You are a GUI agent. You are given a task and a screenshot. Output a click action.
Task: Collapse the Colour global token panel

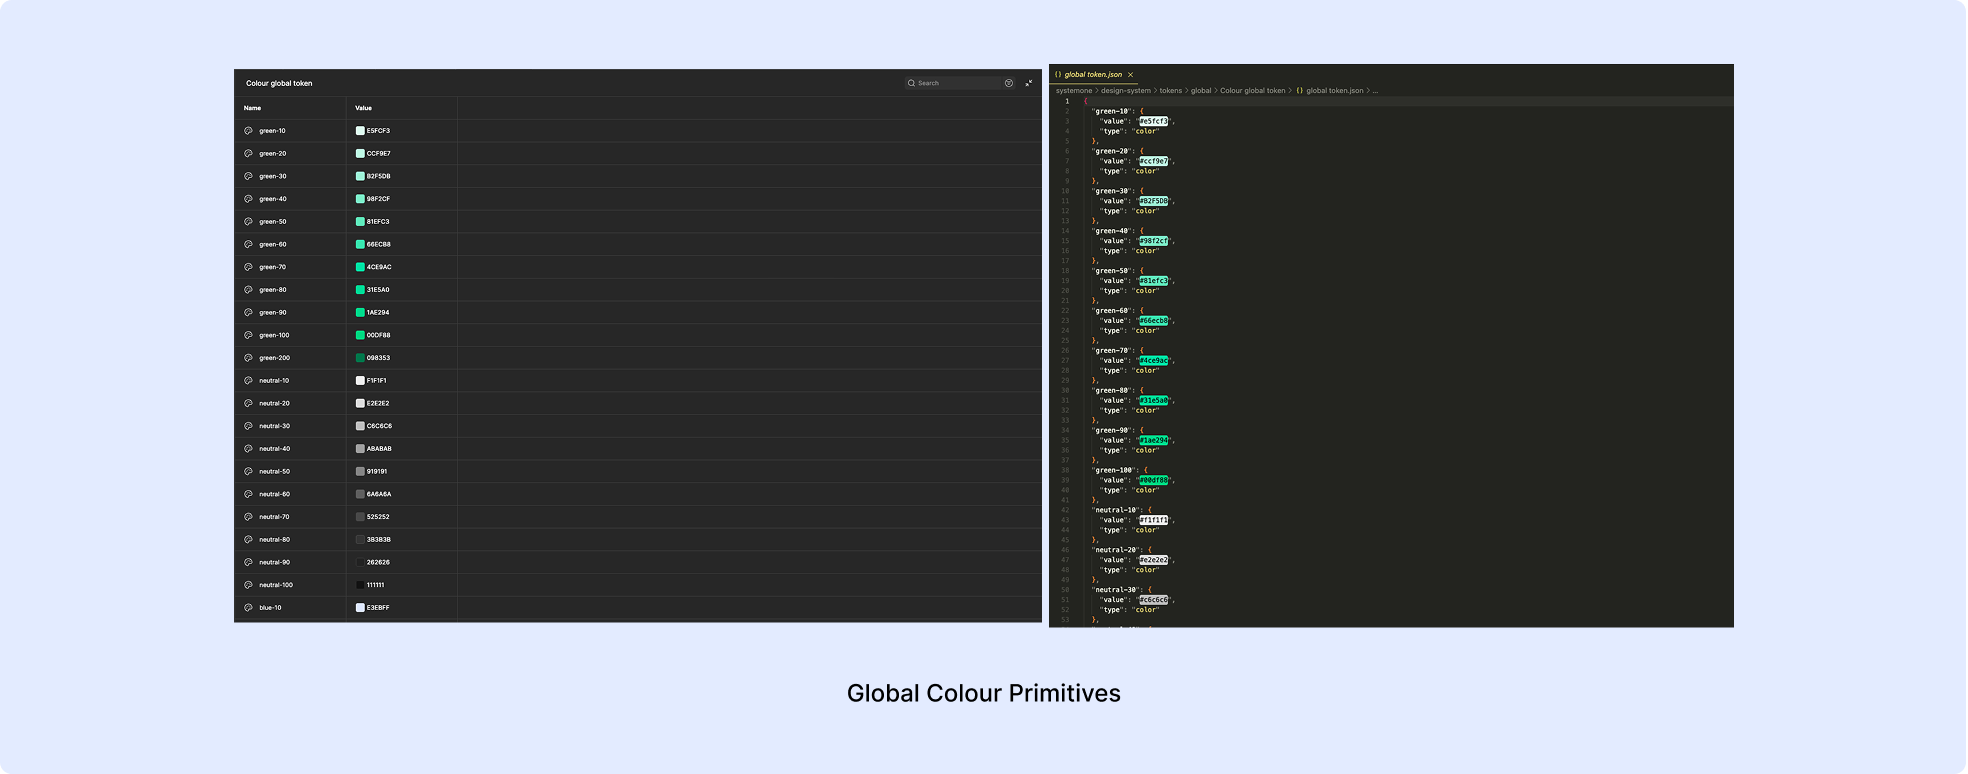(x=1029, y=83)
